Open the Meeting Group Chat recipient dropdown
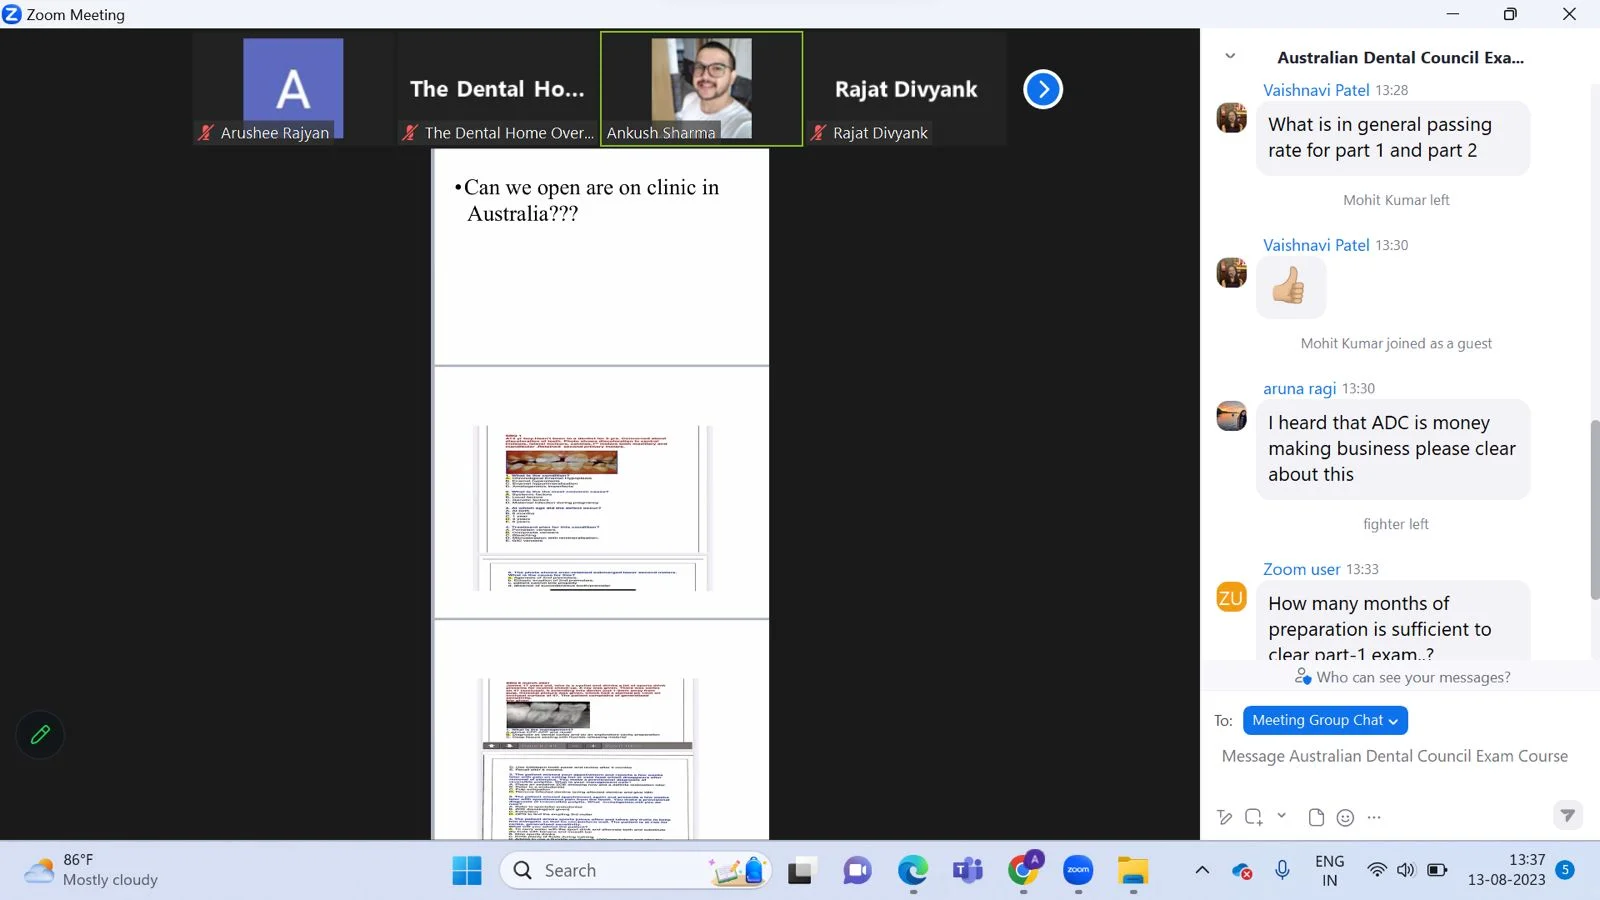1600x900 pixels. [x=1325, y=720]
